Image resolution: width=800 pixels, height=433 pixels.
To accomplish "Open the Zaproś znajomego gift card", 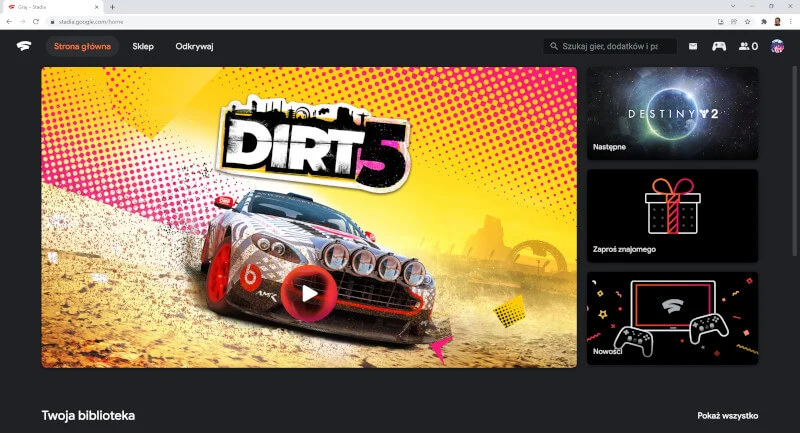I will point(672,215).
